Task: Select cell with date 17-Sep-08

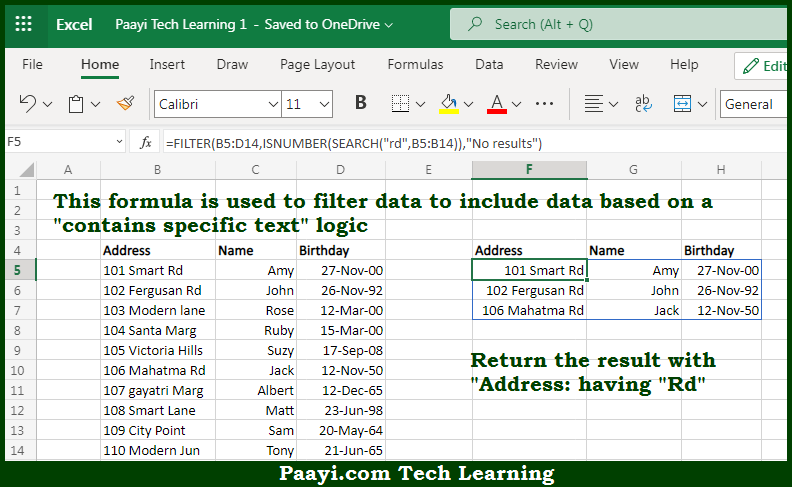Action: coord(341,351)
